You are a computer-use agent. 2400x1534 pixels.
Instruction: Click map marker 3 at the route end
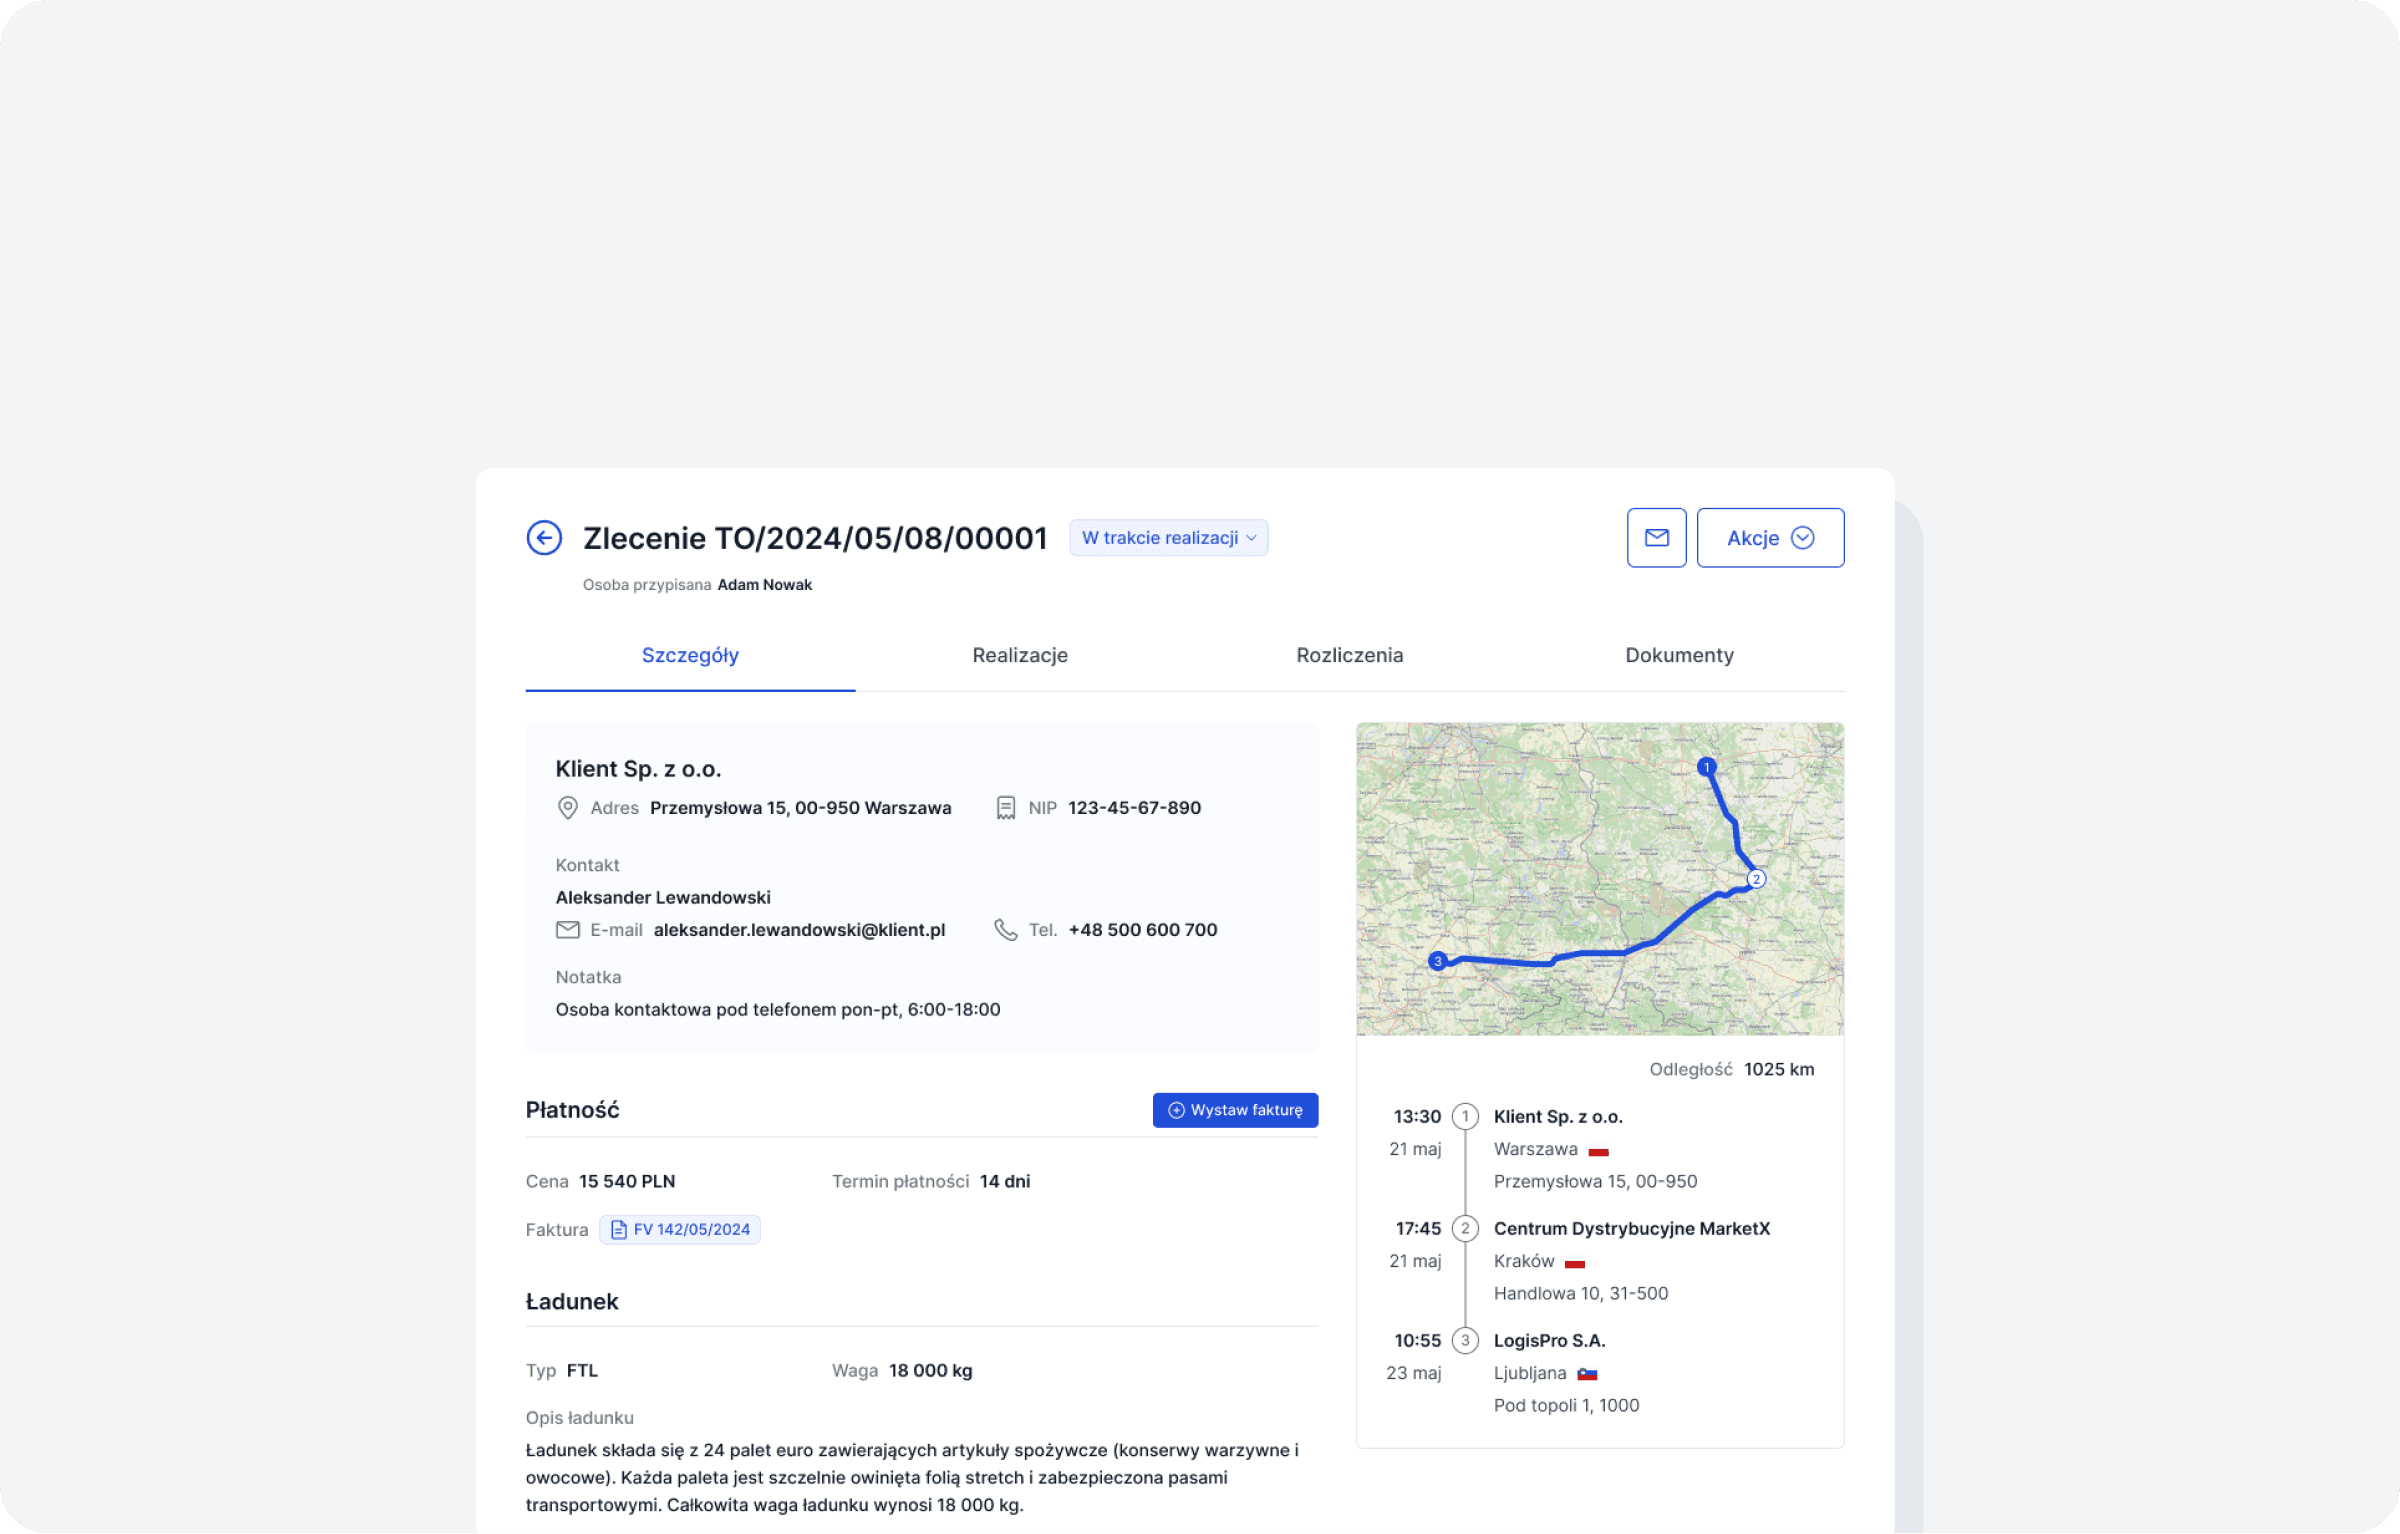pos(1438,961)
